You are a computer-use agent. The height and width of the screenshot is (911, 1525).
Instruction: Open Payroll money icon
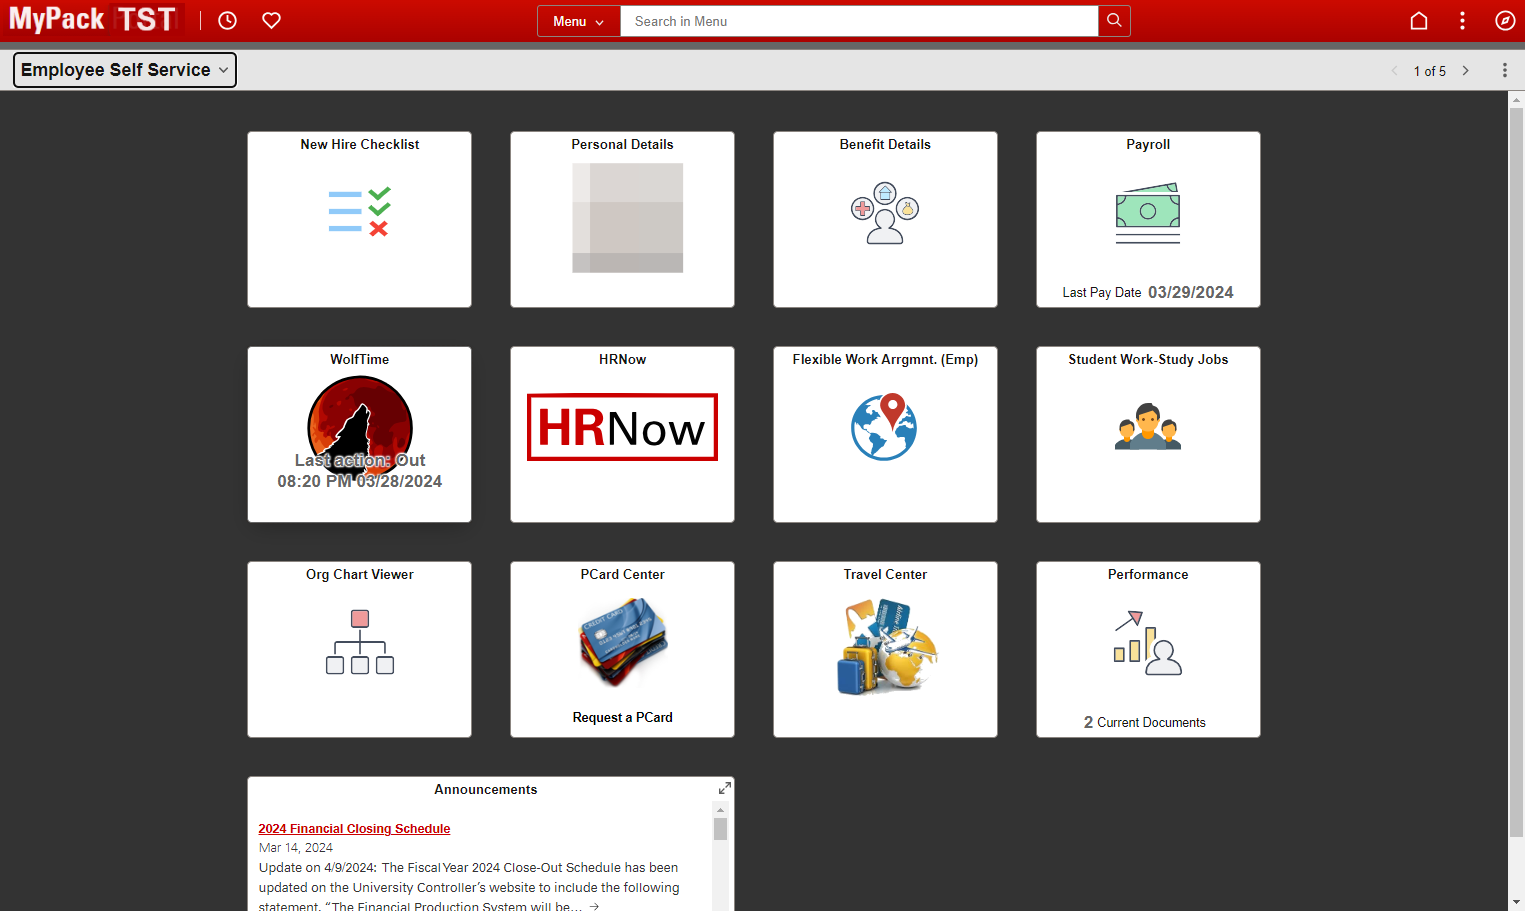click(x=1148, y=213)
